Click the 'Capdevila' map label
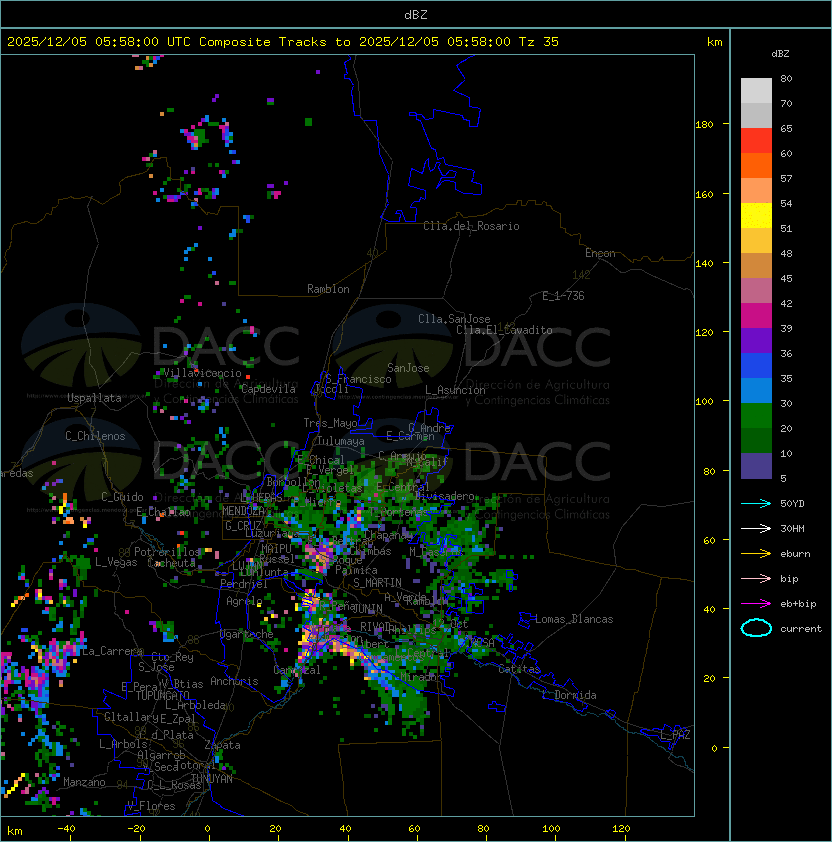Image resolution: width=832 pixels, height=842 pixels. click(268, 389)
